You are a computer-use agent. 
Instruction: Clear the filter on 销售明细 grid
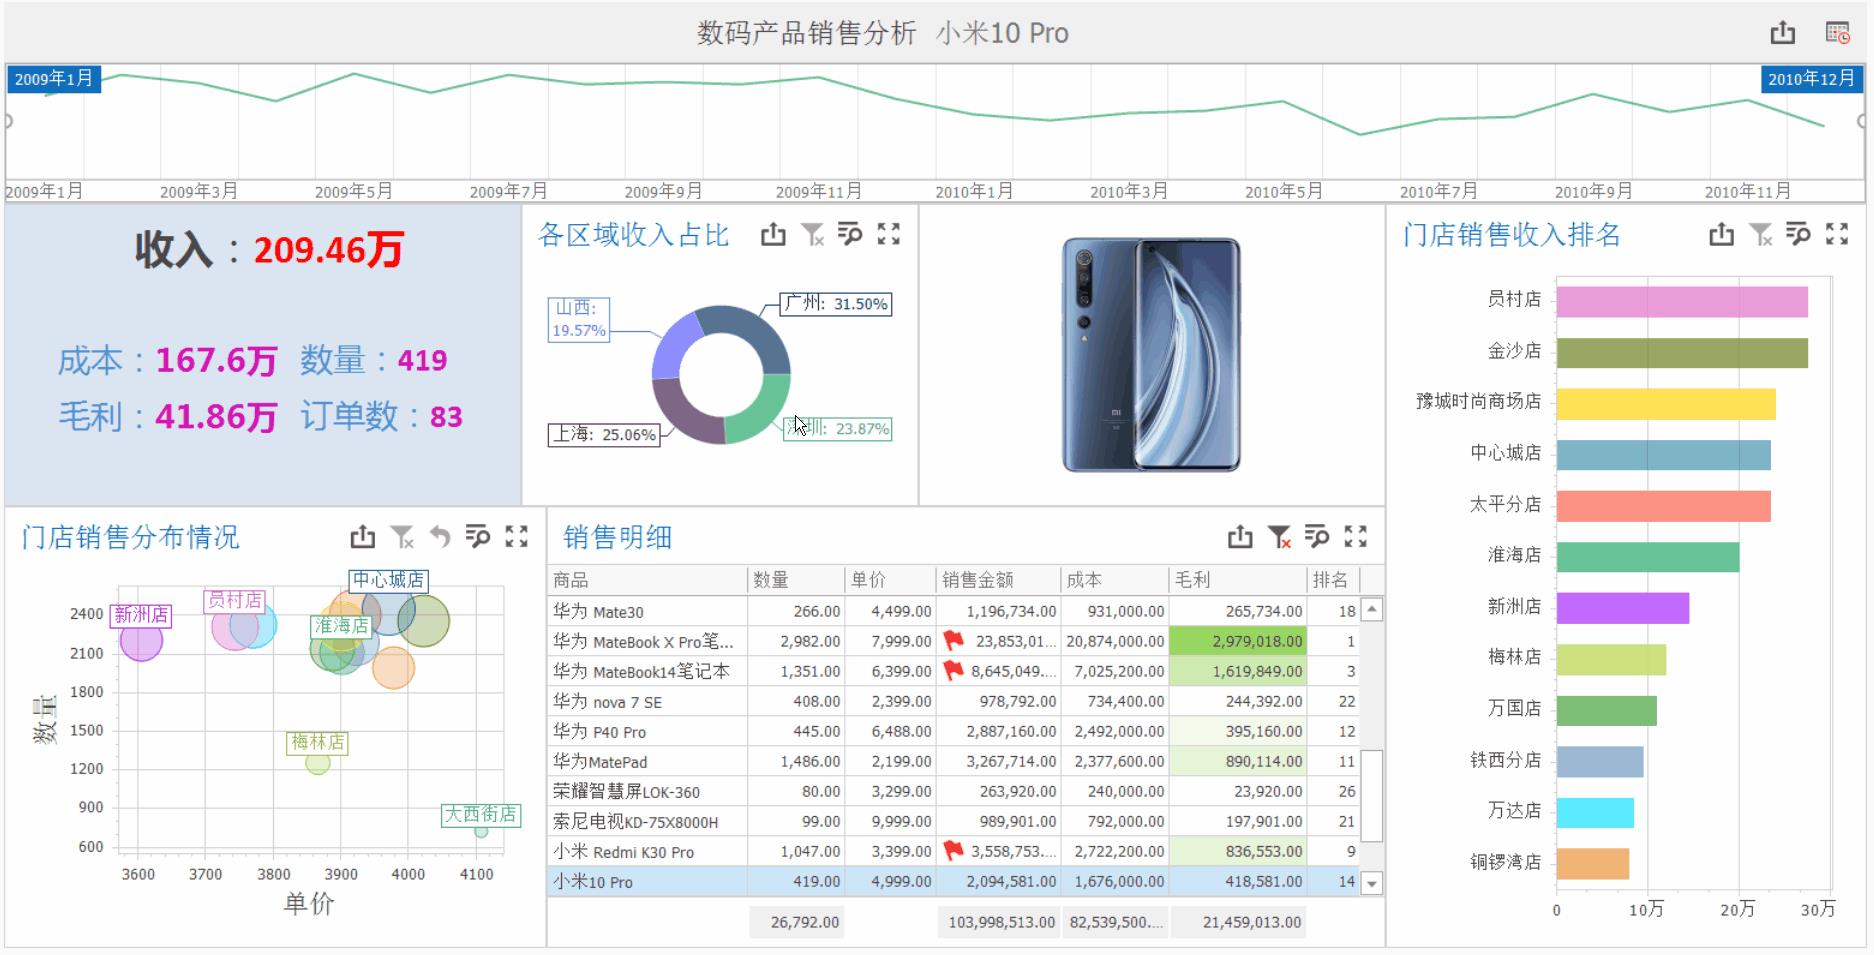pyautogui.click(x=1279, y=537)
